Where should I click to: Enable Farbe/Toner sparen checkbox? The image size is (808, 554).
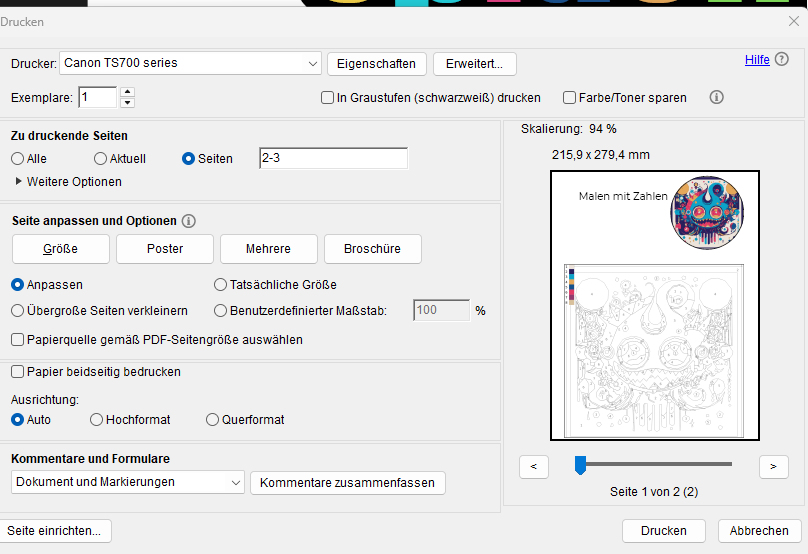coord(569,98)
